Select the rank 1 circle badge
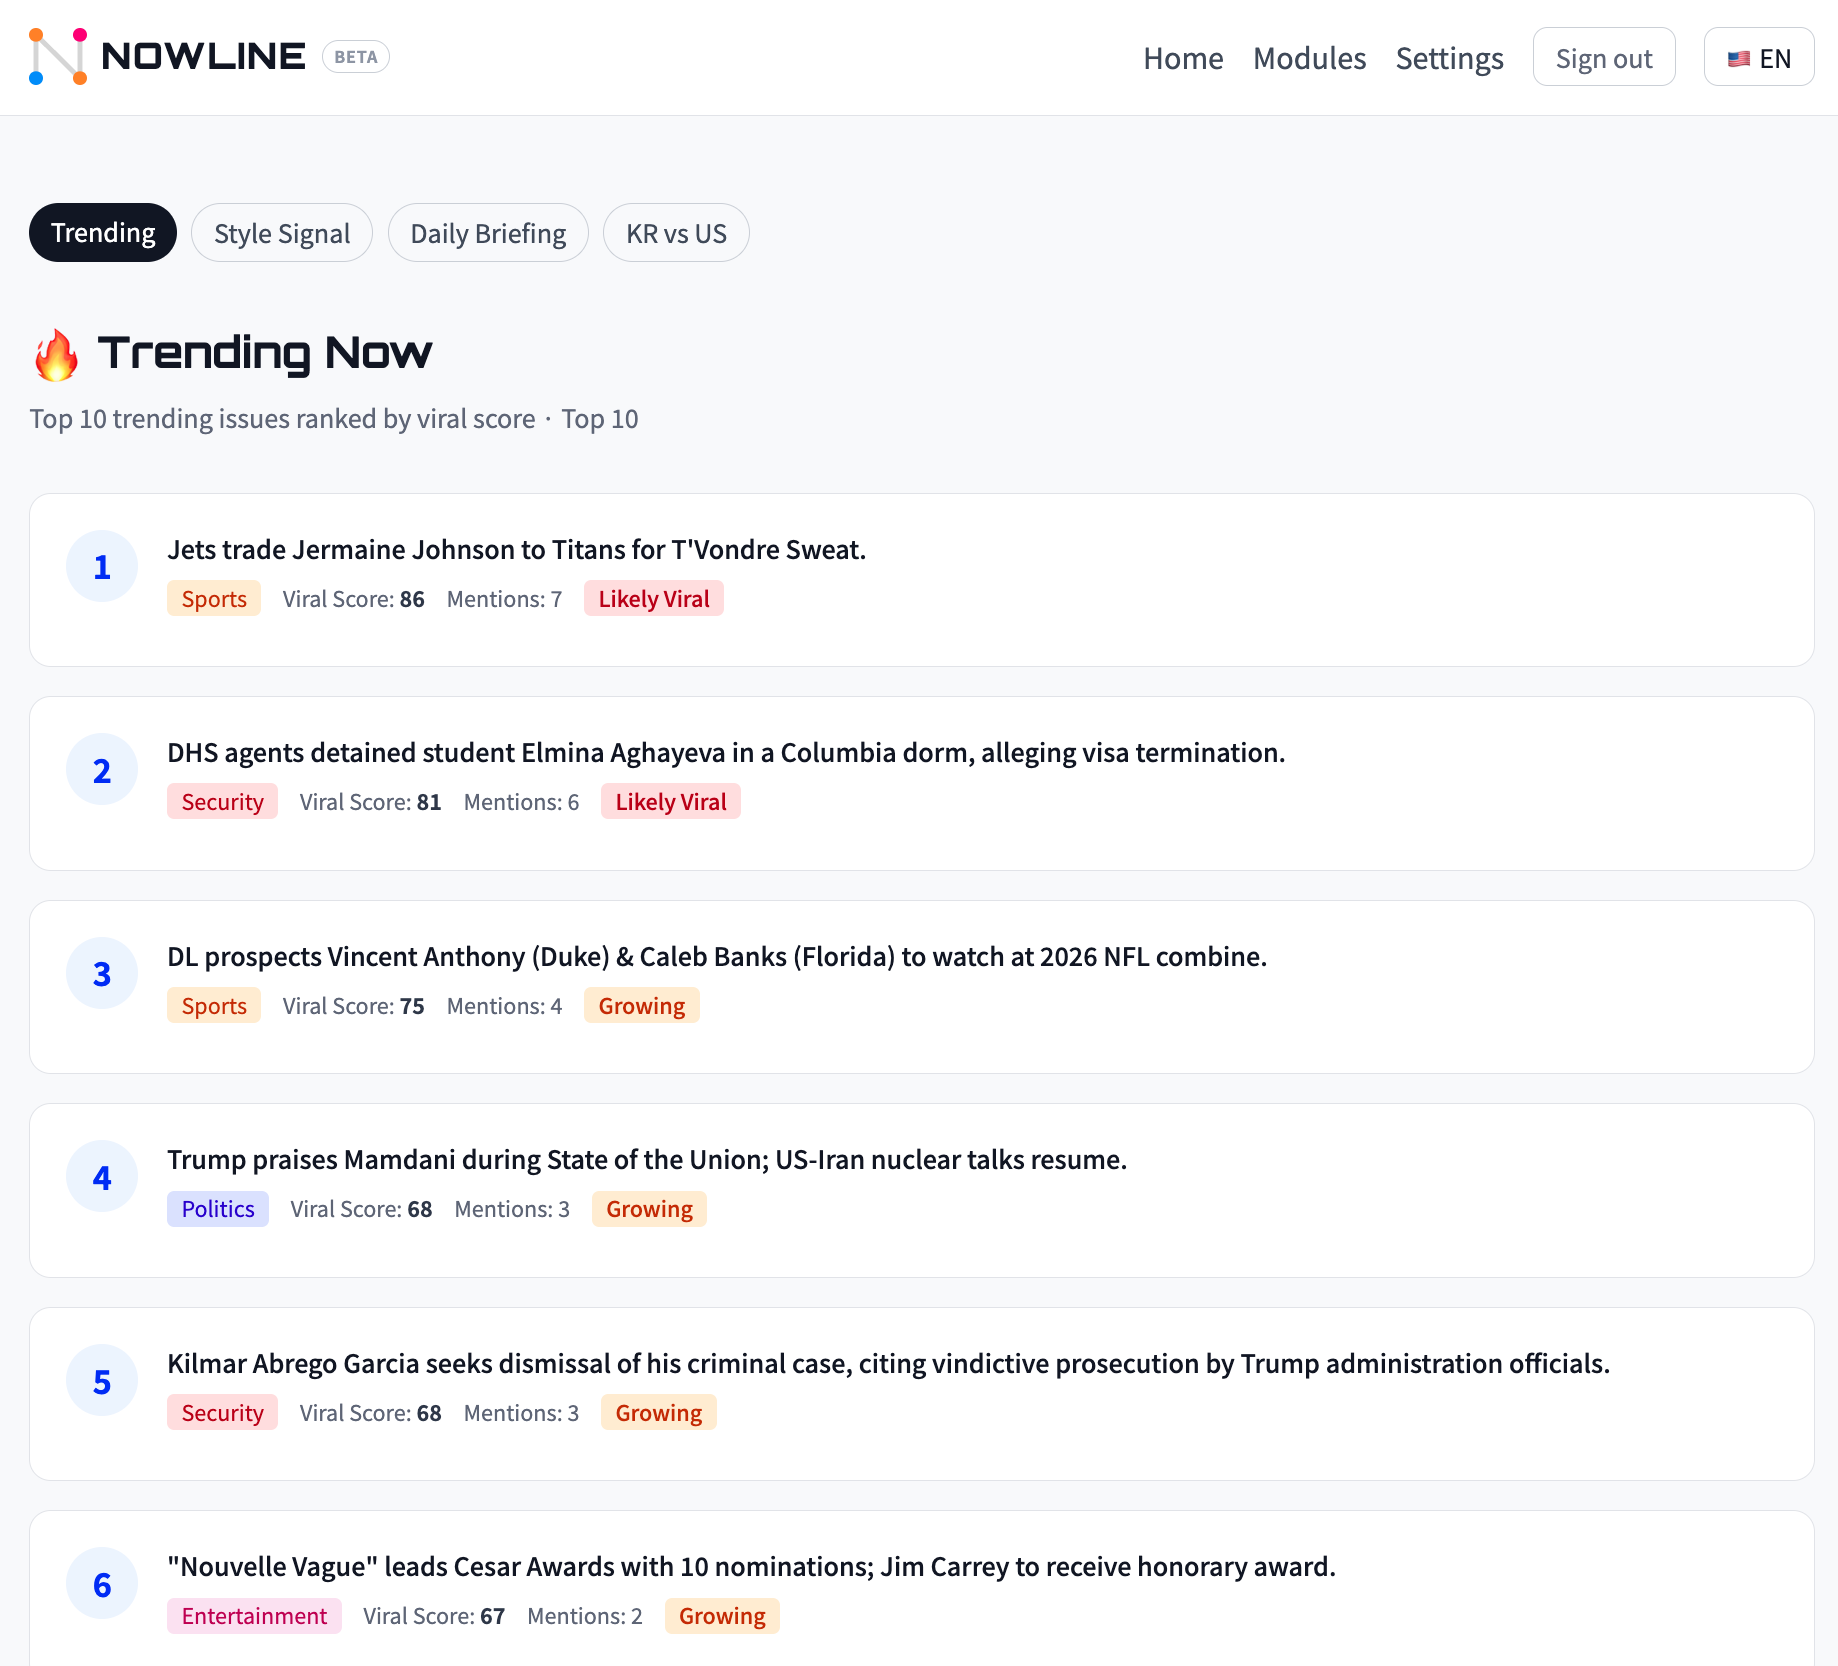Image resolution: width=1838 pixels, height=1666 pixels. (x=101, y=566)
